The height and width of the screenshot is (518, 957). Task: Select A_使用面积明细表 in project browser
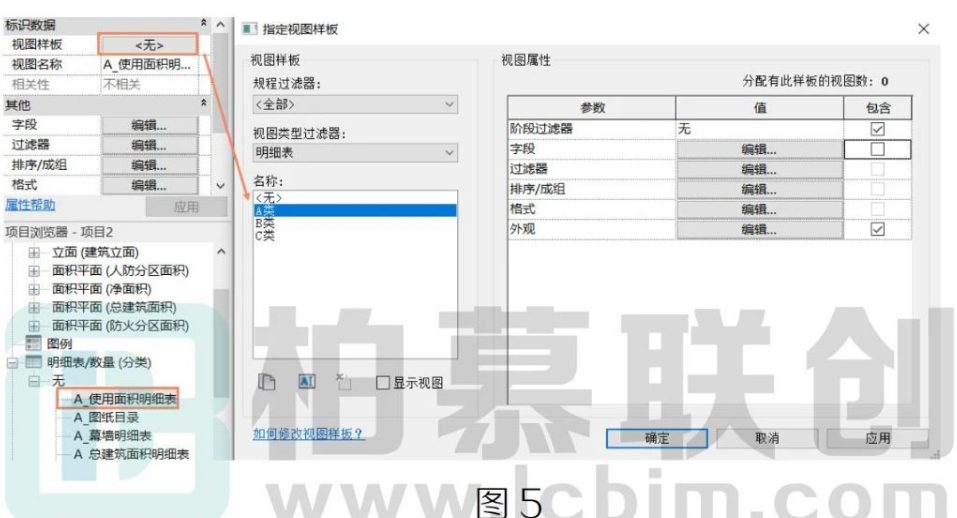(125, 399)
